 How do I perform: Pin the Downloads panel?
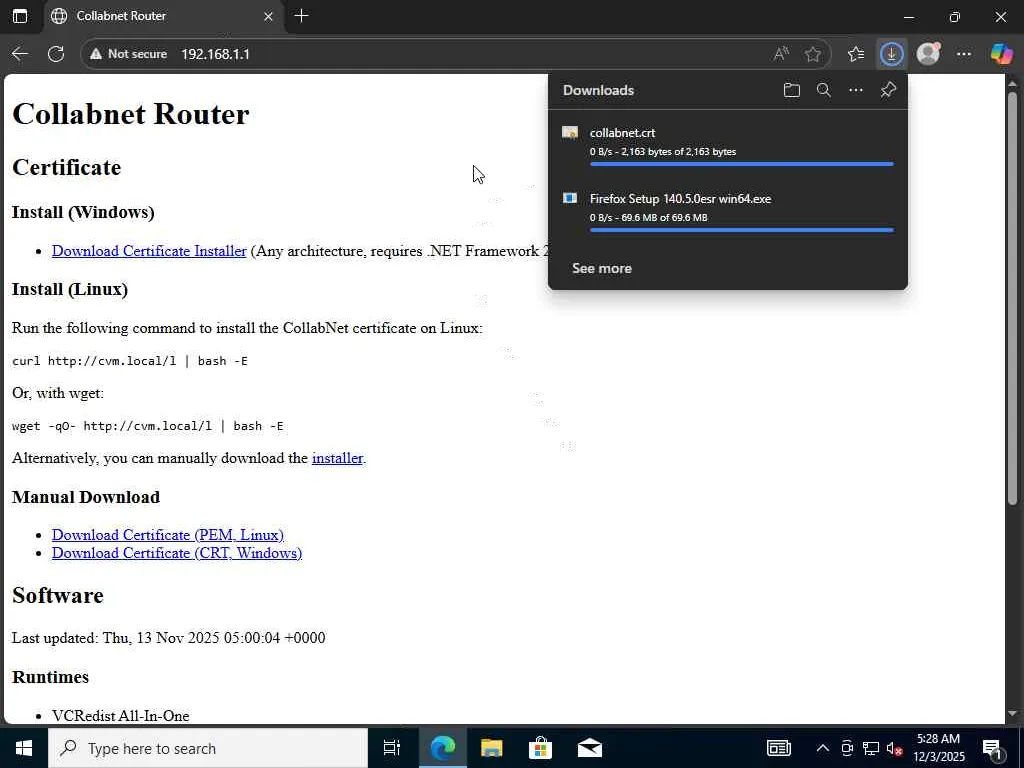(x=888, y=90)
